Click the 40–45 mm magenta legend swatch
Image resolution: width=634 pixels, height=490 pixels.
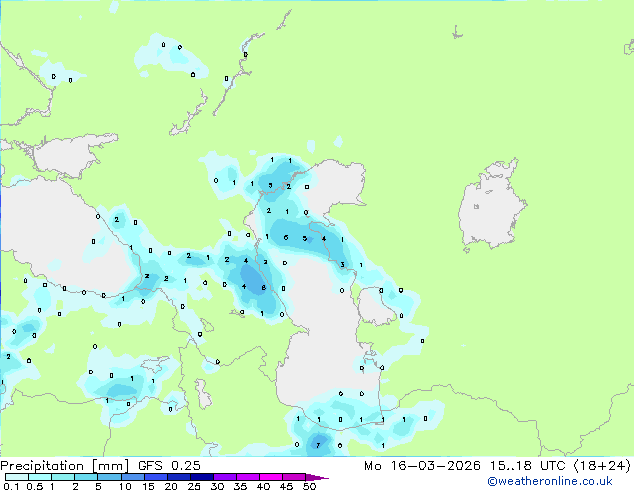pos(271,477)
